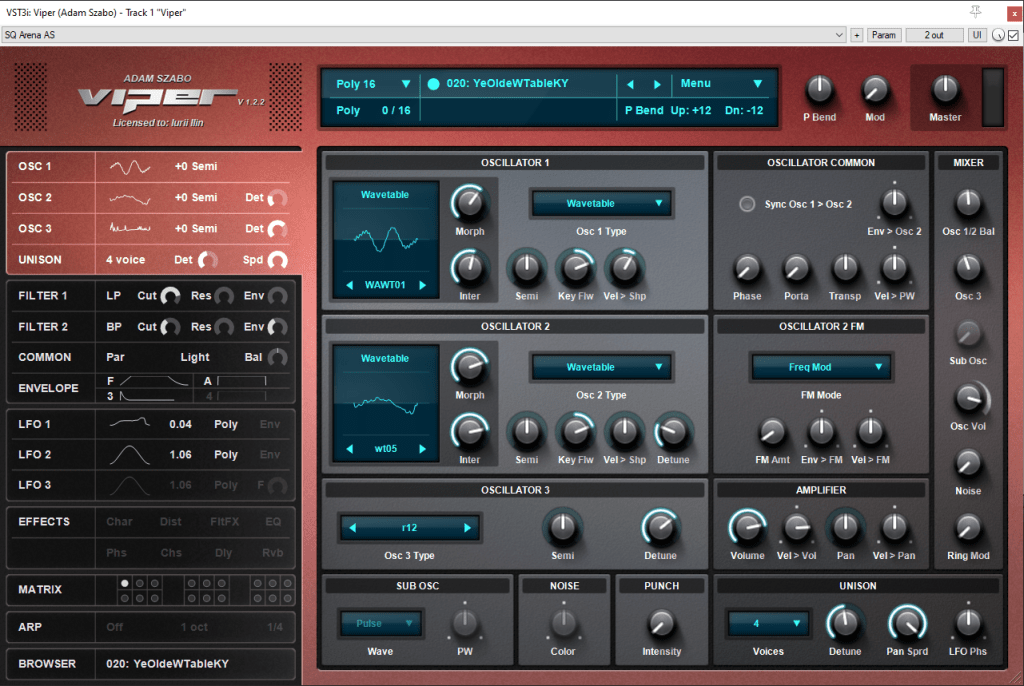Click the Master volume knob
This screenshot has width=1024, height=686.
click(x=945, y=89)
